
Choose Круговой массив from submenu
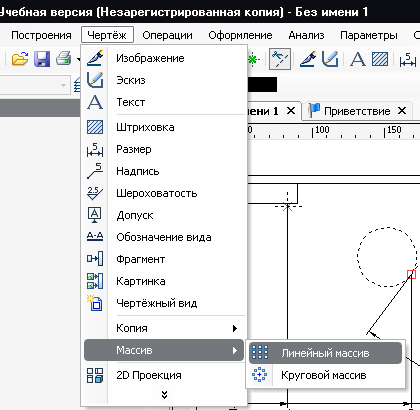coord(325,375)
